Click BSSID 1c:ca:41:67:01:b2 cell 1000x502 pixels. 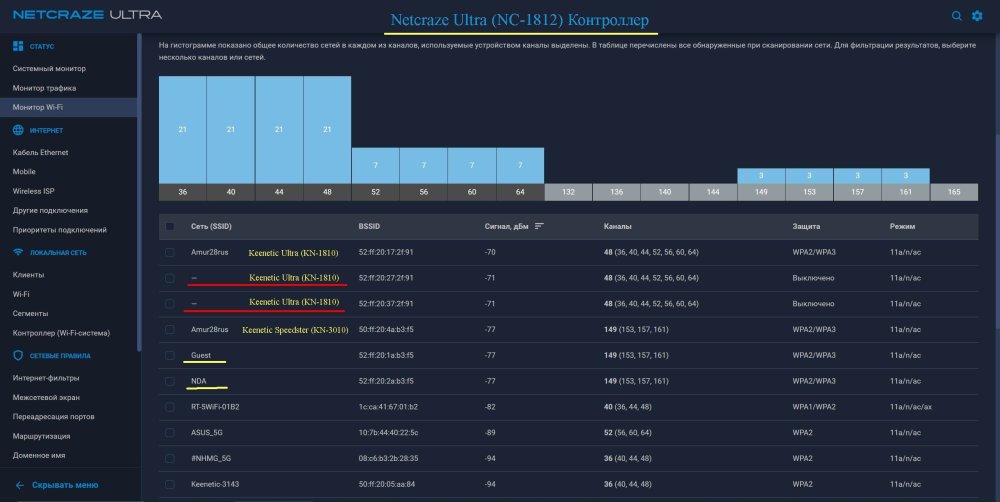pos(388,407)
